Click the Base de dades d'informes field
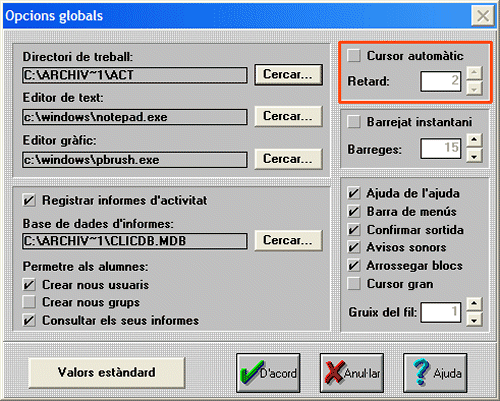The width and height of the screenshot is (500, 401). pyautogui.click(x=135, y=241)
